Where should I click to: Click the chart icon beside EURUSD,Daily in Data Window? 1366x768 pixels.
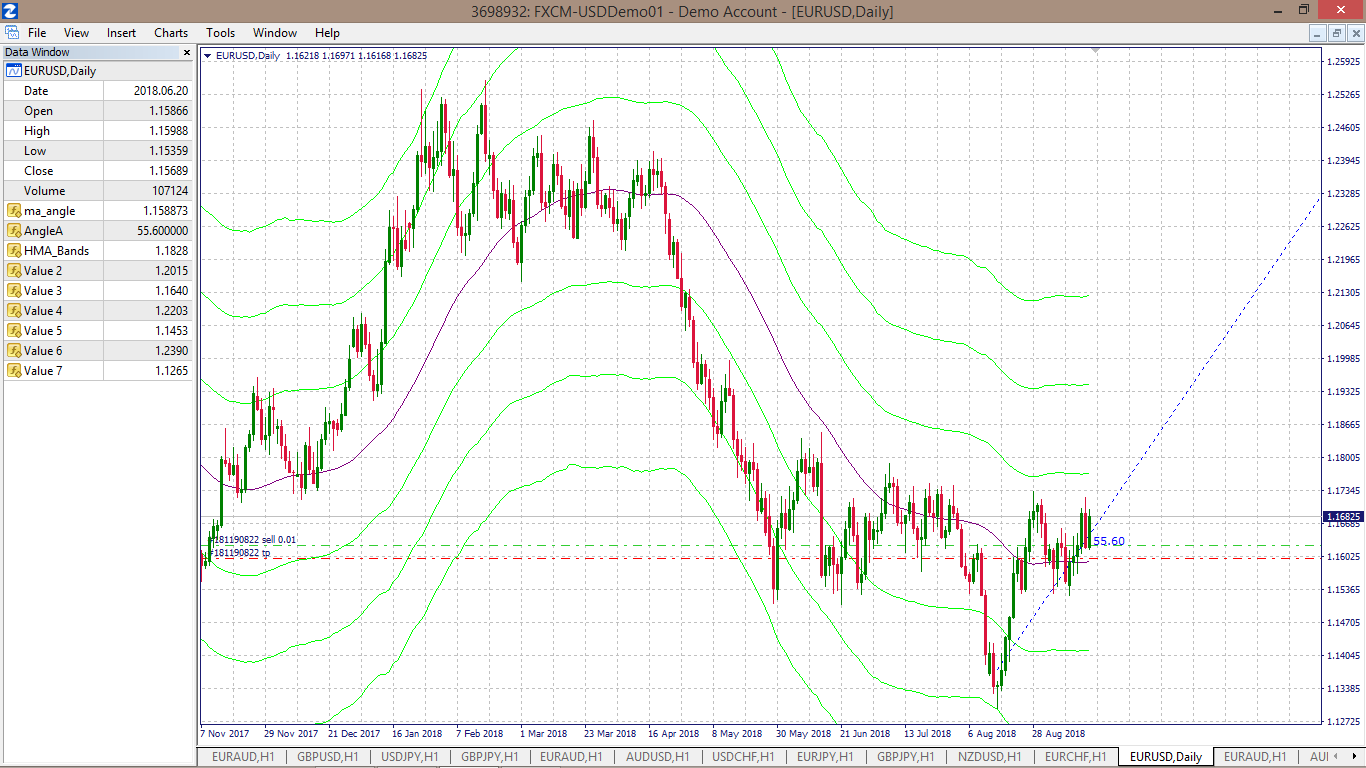pyautogui.click(x=14, y=71)
